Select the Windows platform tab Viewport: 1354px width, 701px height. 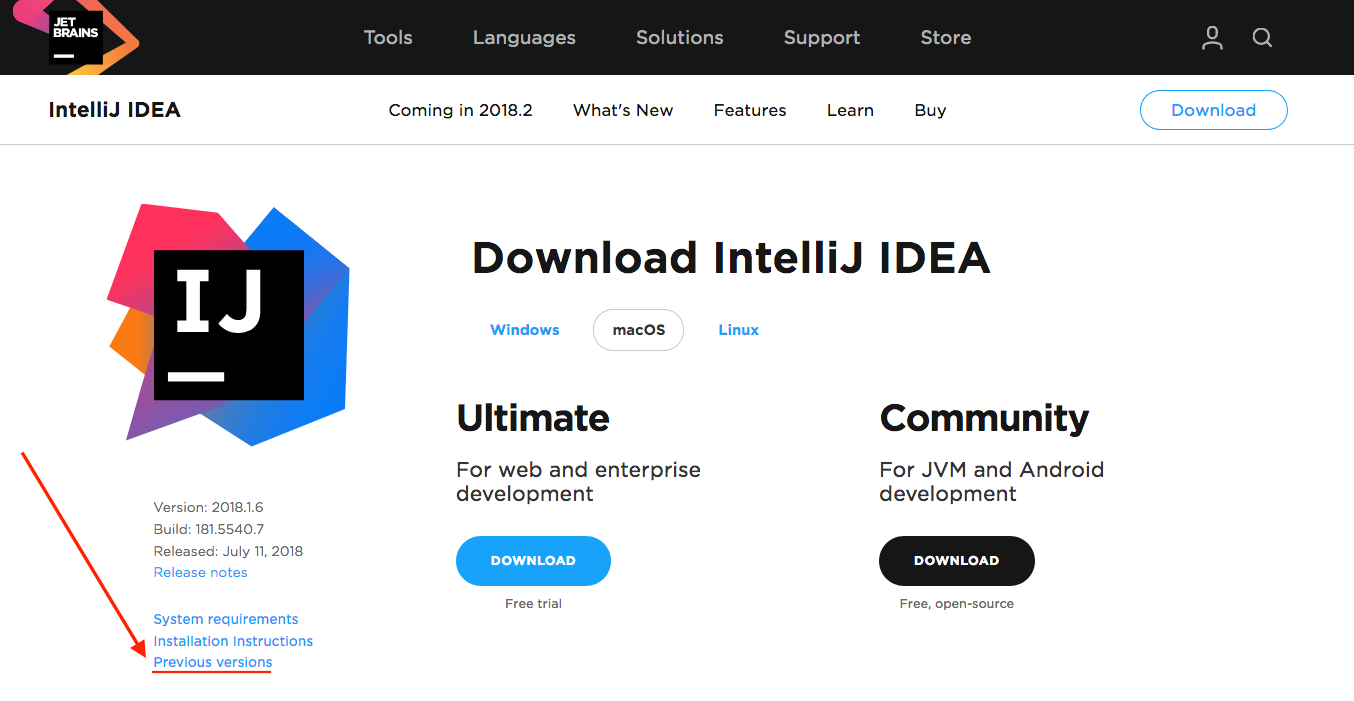525,330
